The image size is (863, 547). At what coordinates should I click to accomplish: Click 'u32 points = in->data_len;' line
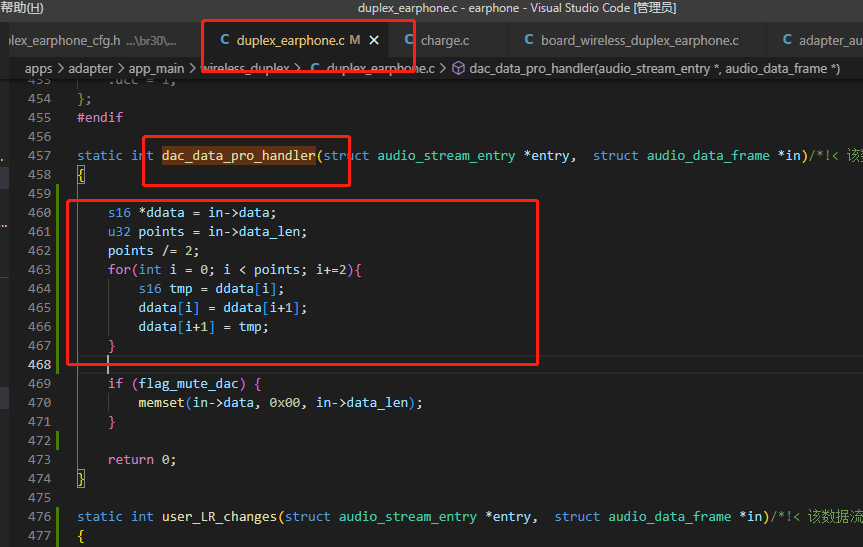[207, 232]
